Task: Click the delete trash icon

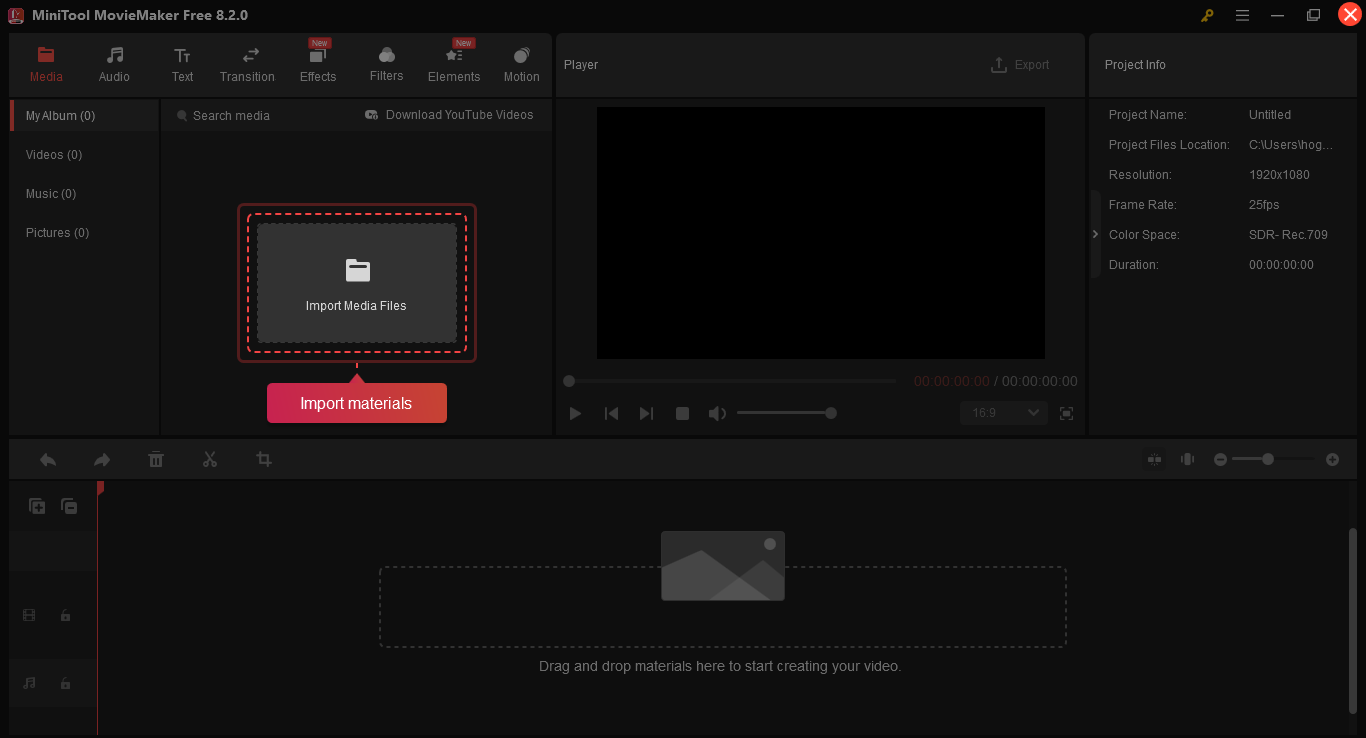Action: [156, 459]
